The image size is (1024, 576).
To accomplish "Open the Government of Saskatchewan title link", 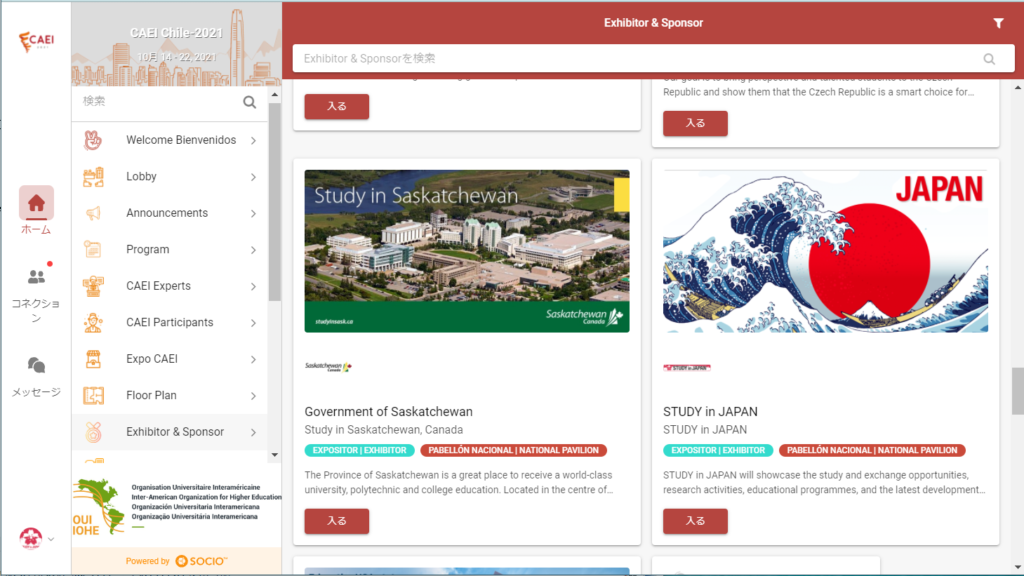I will tap(389, 411).
